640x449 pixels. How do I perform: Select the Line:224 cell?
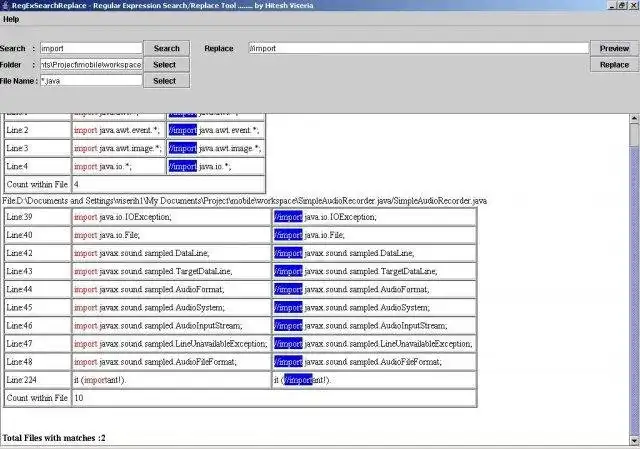[38, 380]
